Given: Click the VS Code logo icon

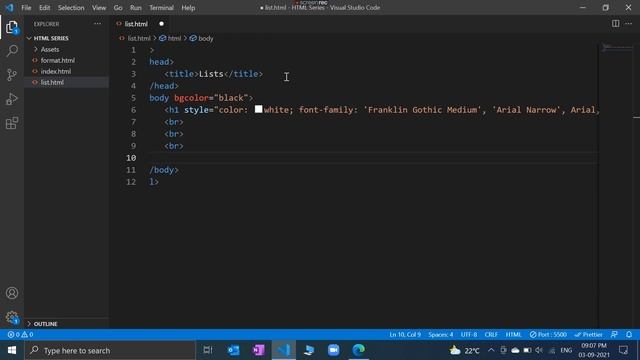Looking at the screenshot, I should coord(9,7).
